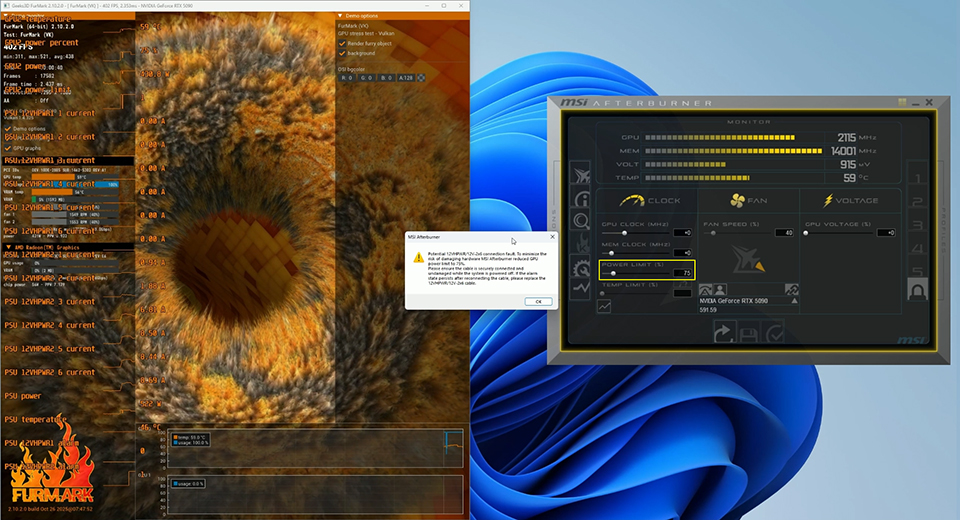Viewport: 960px width, 520px height.
Task: Toggle the profile lock padlock icon
Action: [916, 290]
